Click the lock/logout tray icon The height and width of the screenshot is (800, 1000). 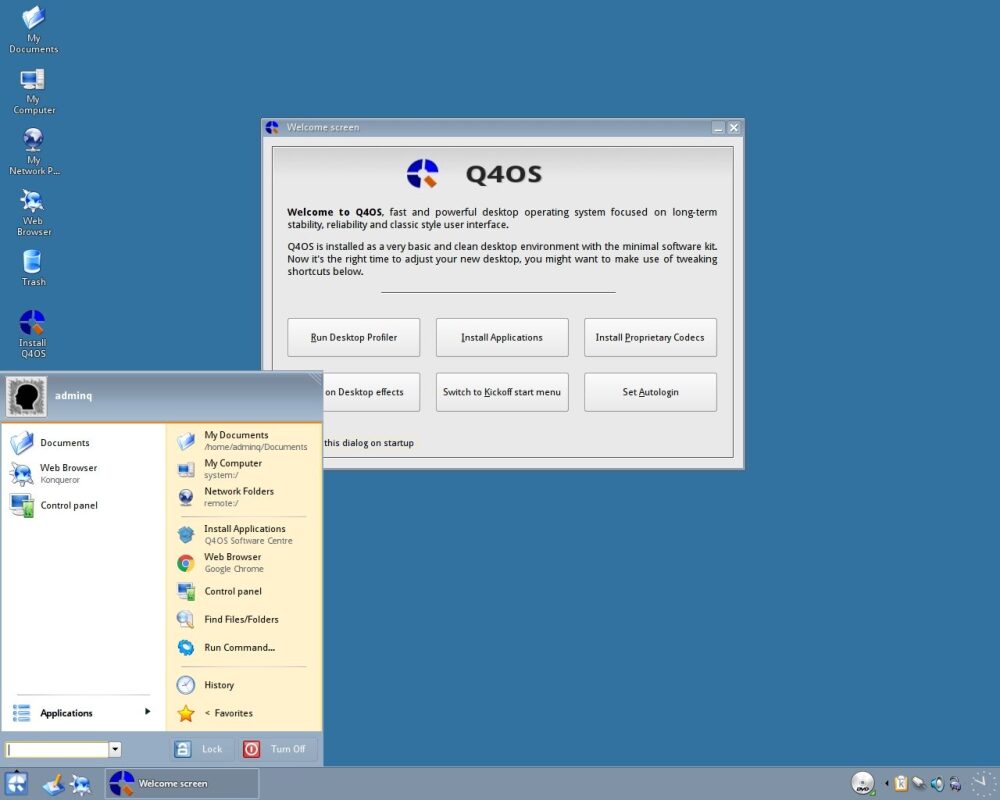coord(955,783)
